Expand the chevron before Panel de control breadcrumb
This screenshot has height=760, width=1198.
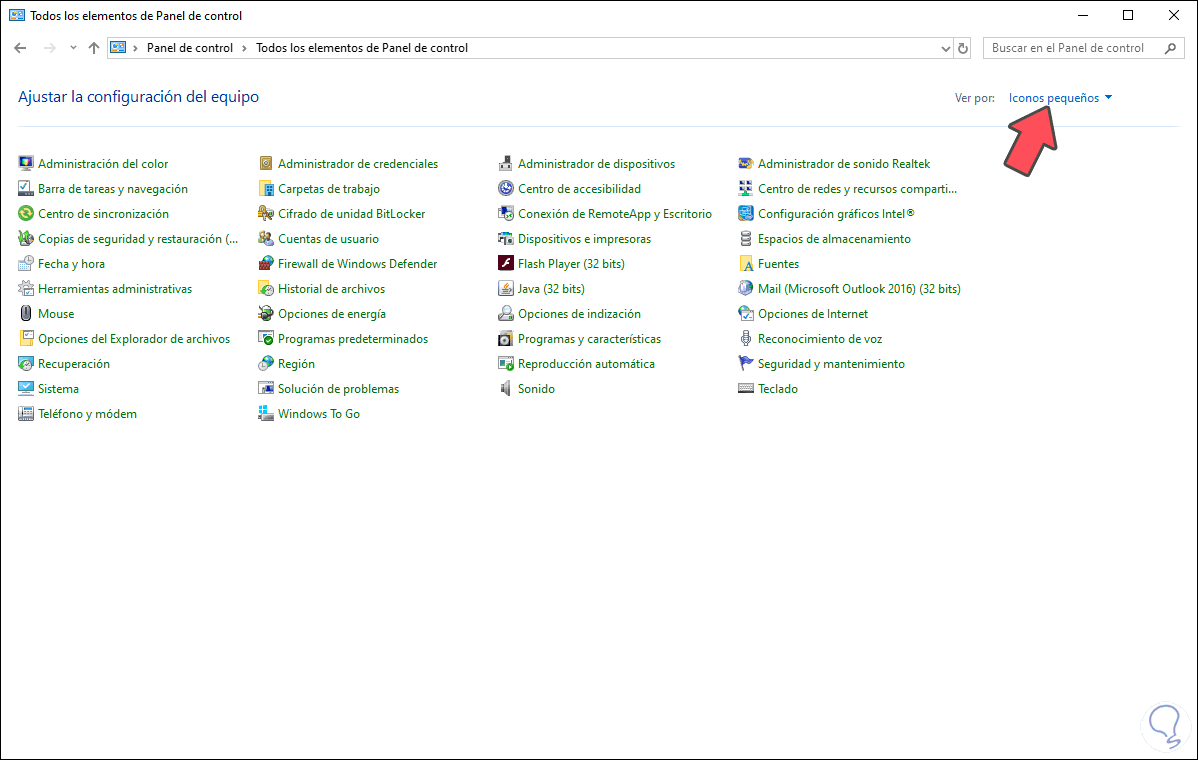[x=135, y=48]
